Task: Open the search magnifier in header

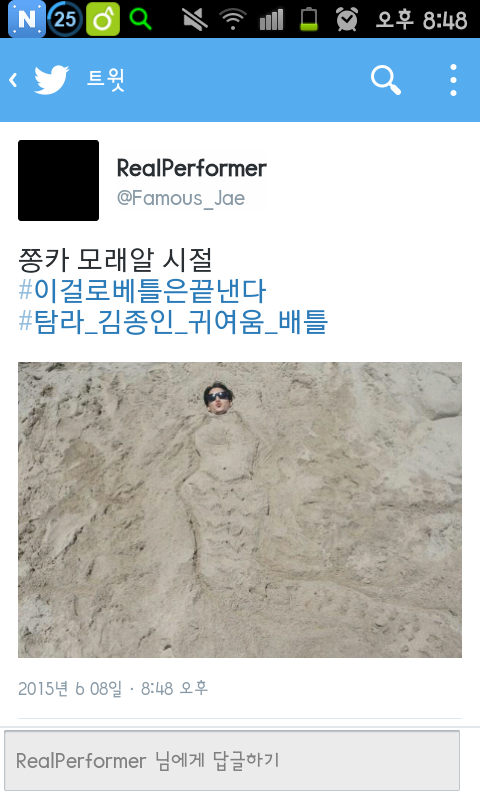Action: [x=386, y=80]
